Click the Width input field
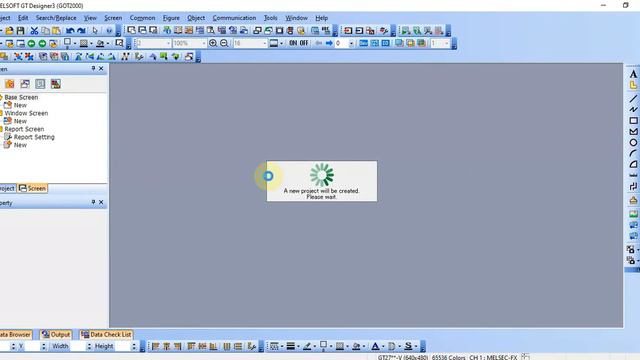The image size is (640, 360). click(78, 347)
